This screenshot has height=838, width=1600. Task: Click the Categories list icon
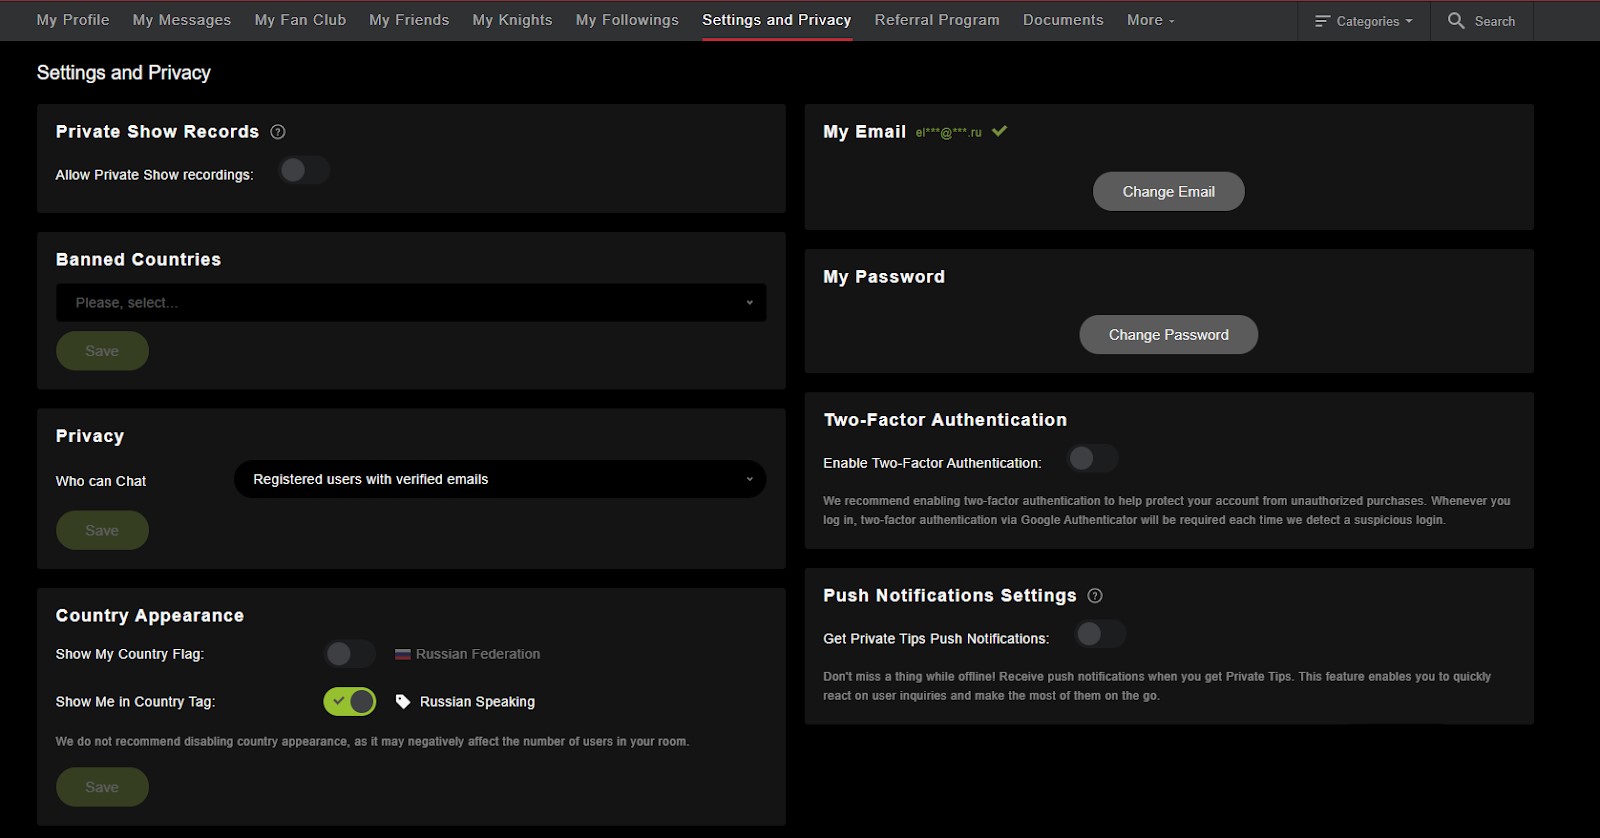click(1322, 21)
